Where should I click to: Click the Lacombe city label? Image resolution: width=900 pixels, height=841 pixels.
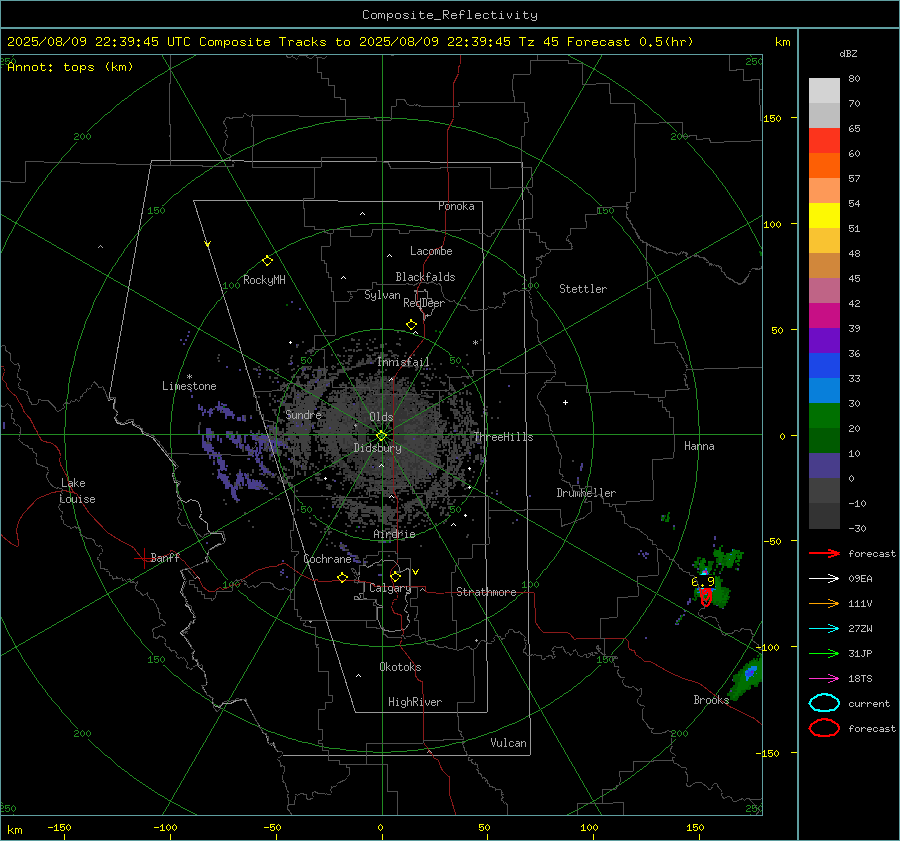(431, 251)
